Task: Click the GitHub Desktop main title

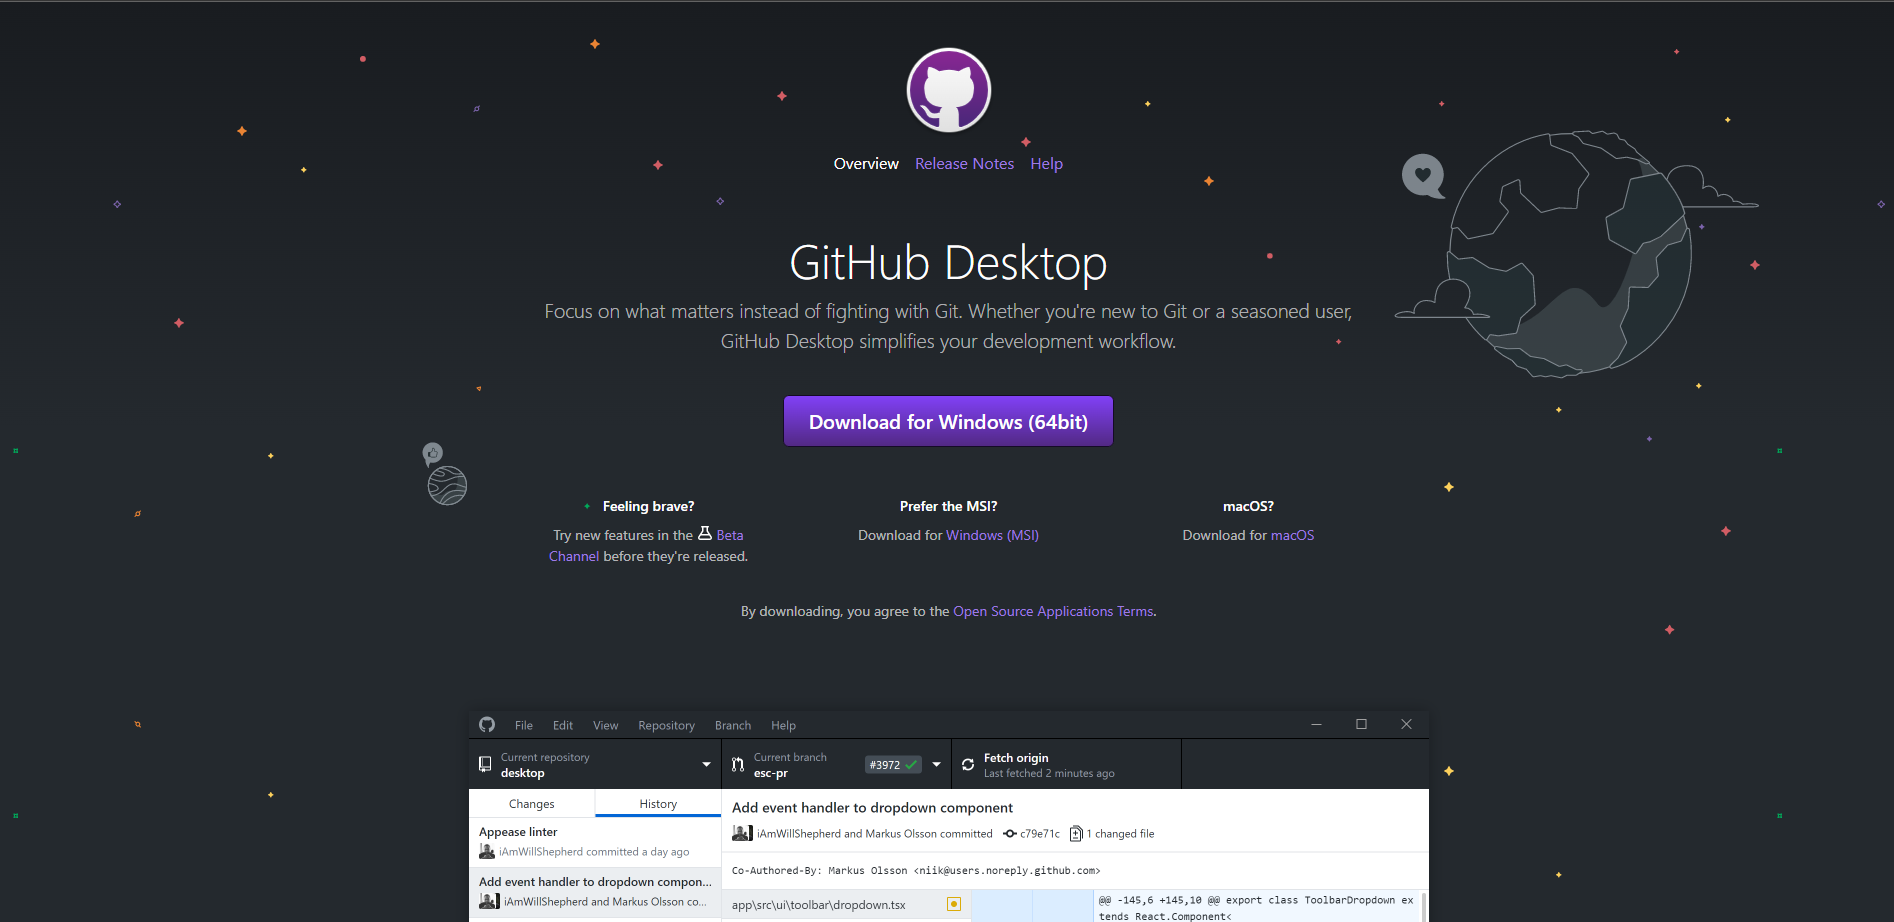Action: click(x=948, y=263)
